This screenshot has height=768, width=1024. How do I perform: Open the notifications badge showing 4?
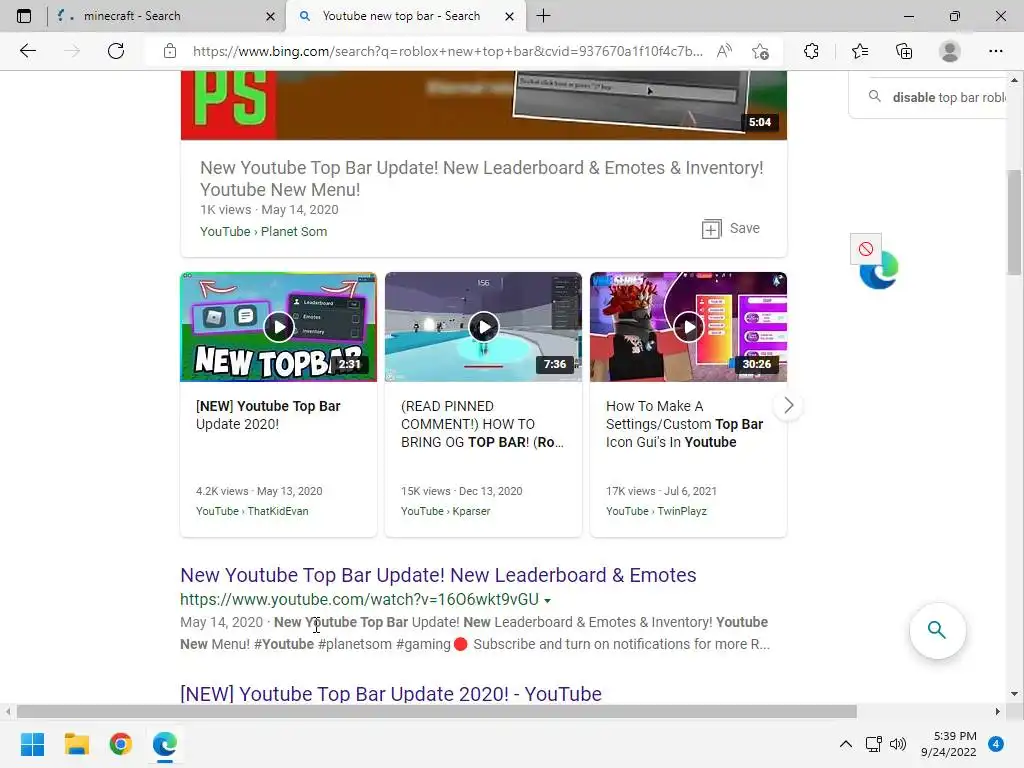996,744
